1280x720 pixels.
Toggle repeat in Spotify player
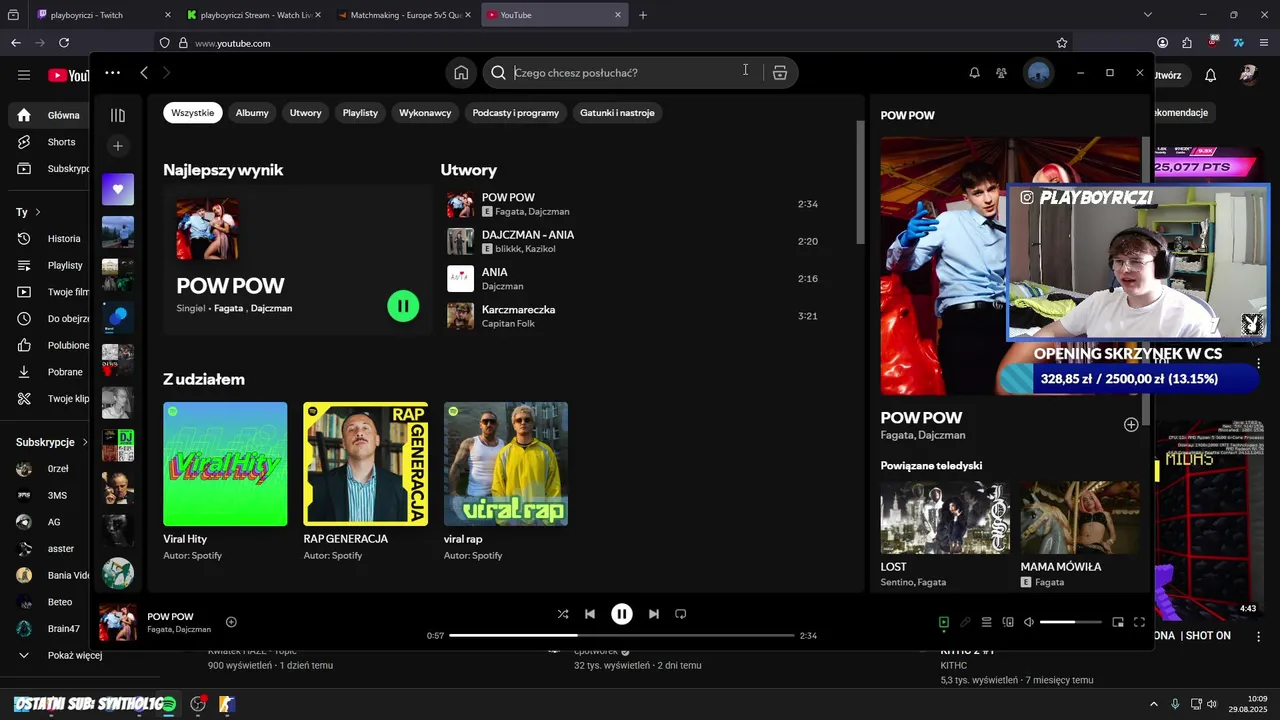[681, 614]
